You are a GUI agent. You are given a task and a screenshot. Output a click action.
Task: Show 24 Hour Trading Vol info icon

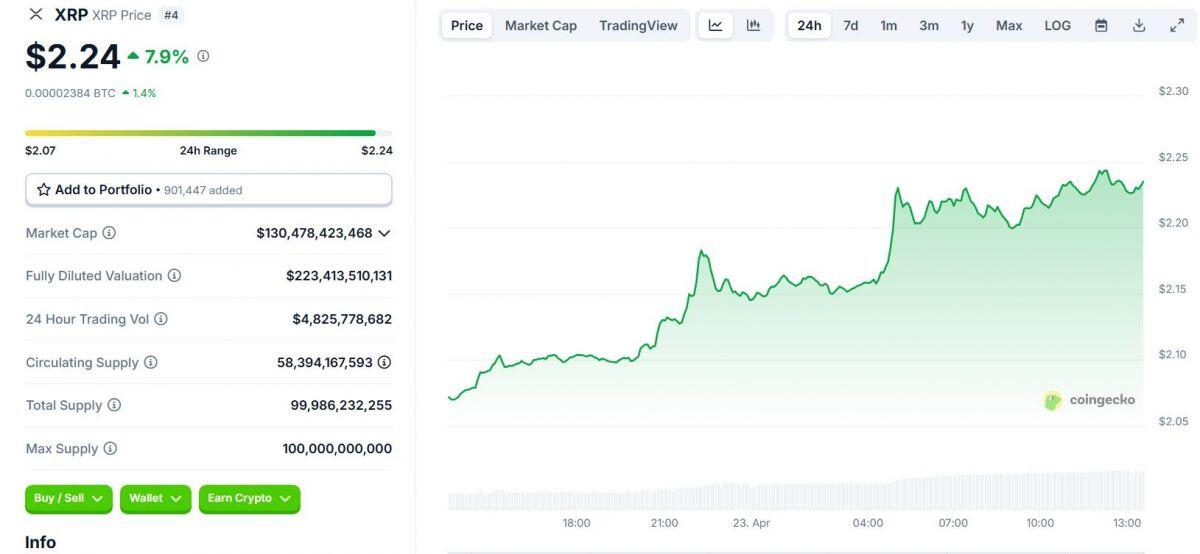[161, 319]
